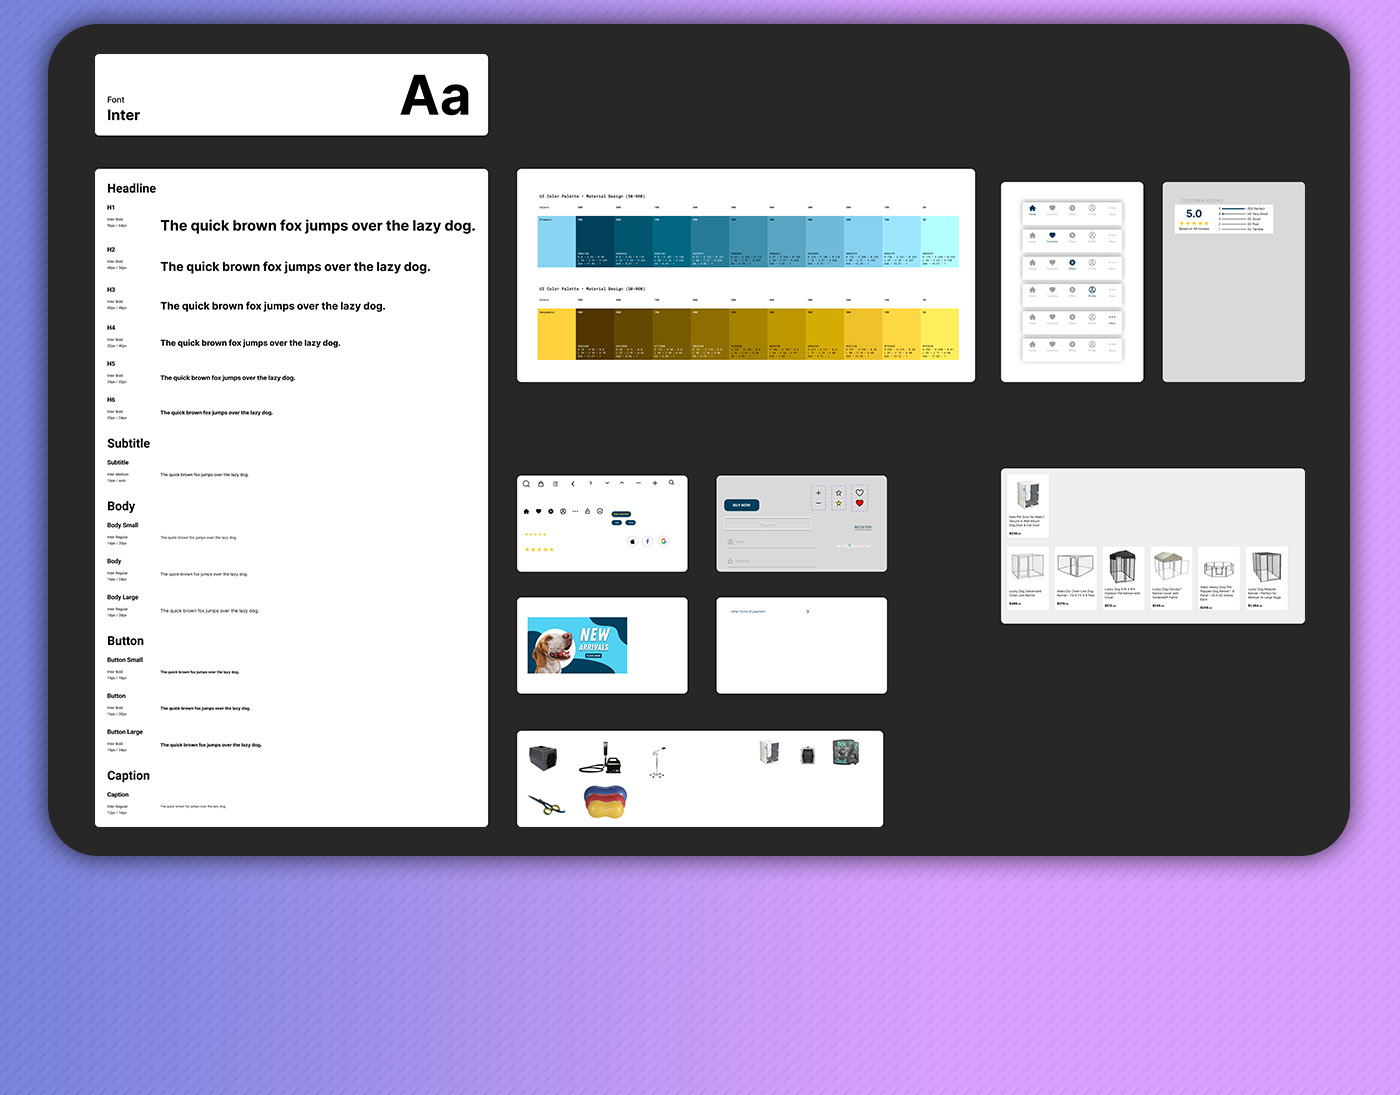Screen dimensions: 1400x1095
Task: Click the large magnifier search icon
Action: (526, 484)
